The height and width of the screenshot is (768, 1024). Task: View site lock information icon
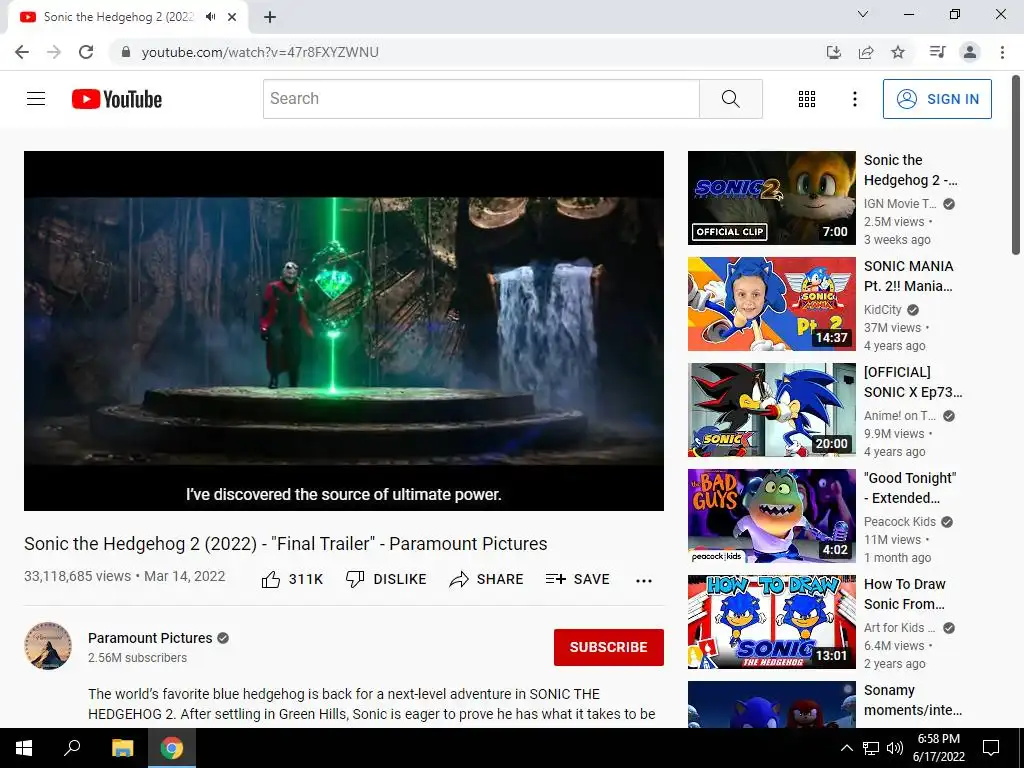(x=126, y=52)
